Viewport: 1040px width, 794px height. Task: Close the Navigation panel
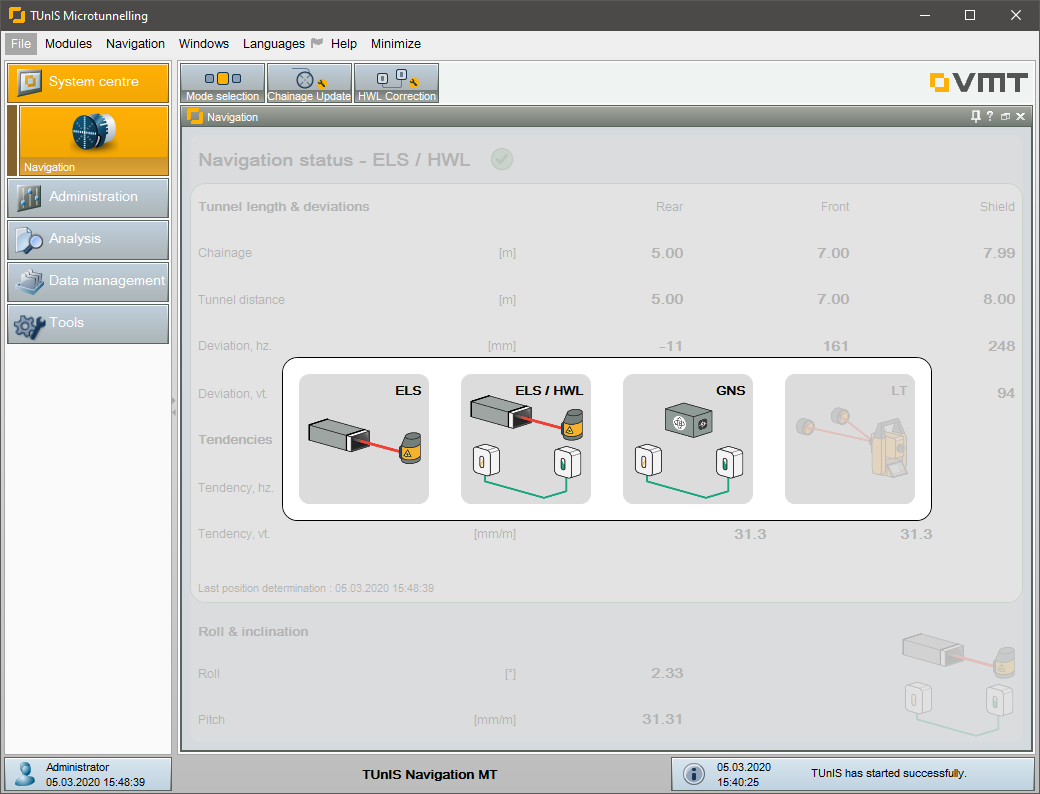click(1021, 117)
